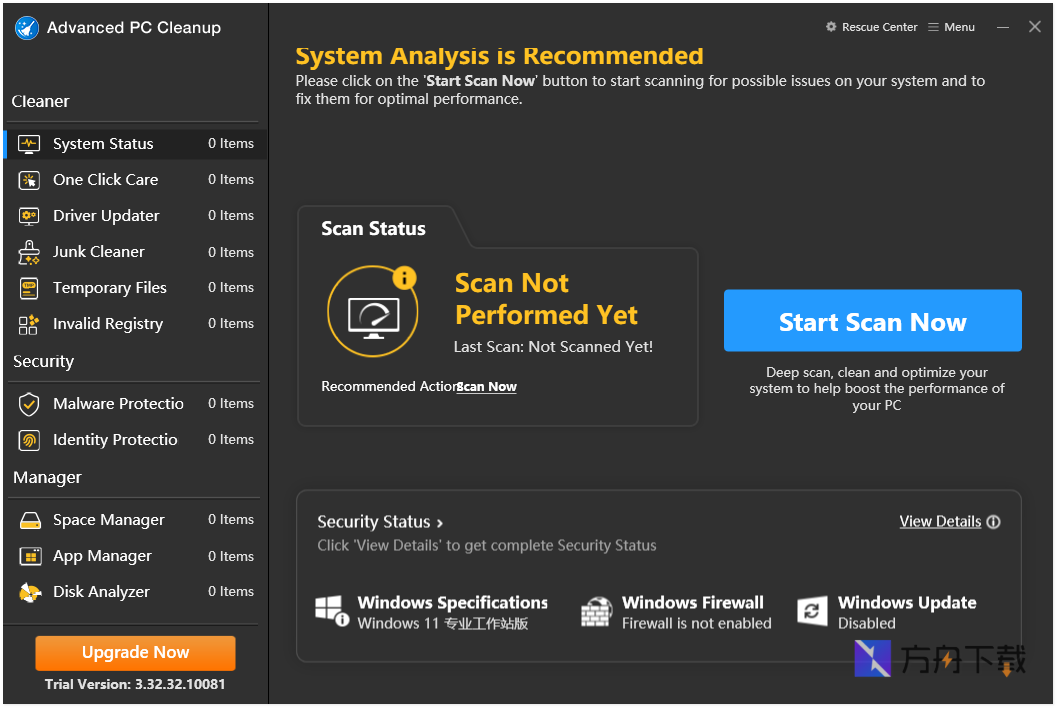Image resolution: width=1057 pixels, height=708 pixels.
Task: Open the System Status section
Action: point(135,144)
